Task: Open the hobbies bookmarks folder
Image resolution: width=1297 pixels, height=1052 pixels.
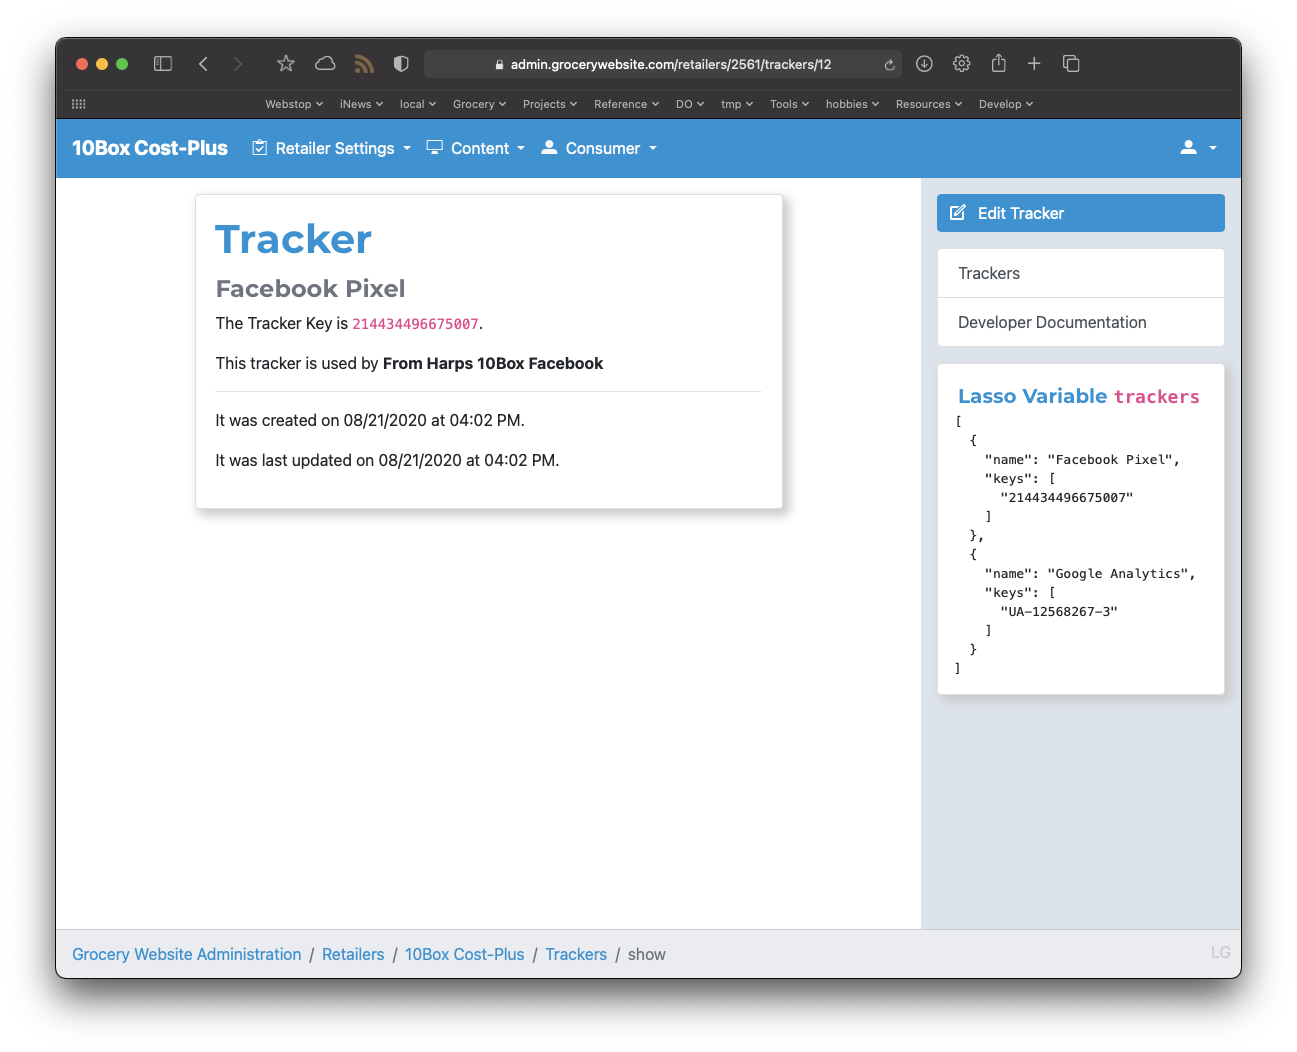Action: click(x=852, y=104)
